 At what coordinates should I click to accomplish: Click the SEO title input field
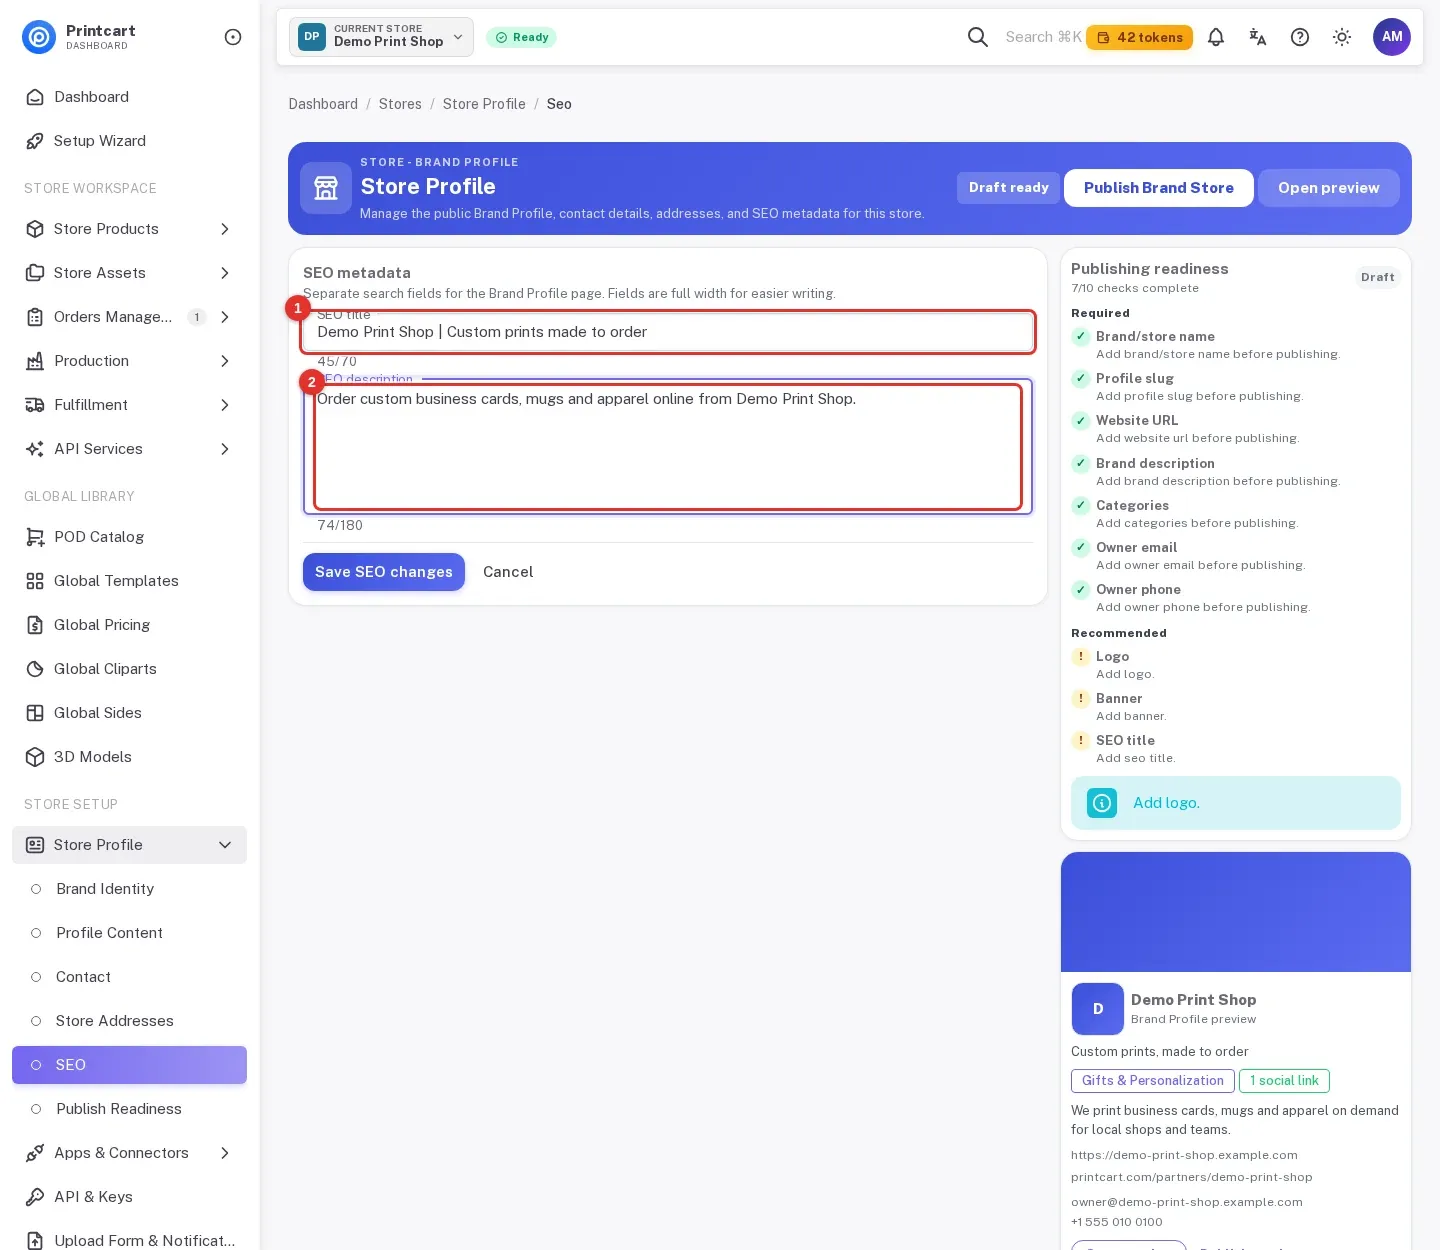pyautogui.click(x=668, y=332)
